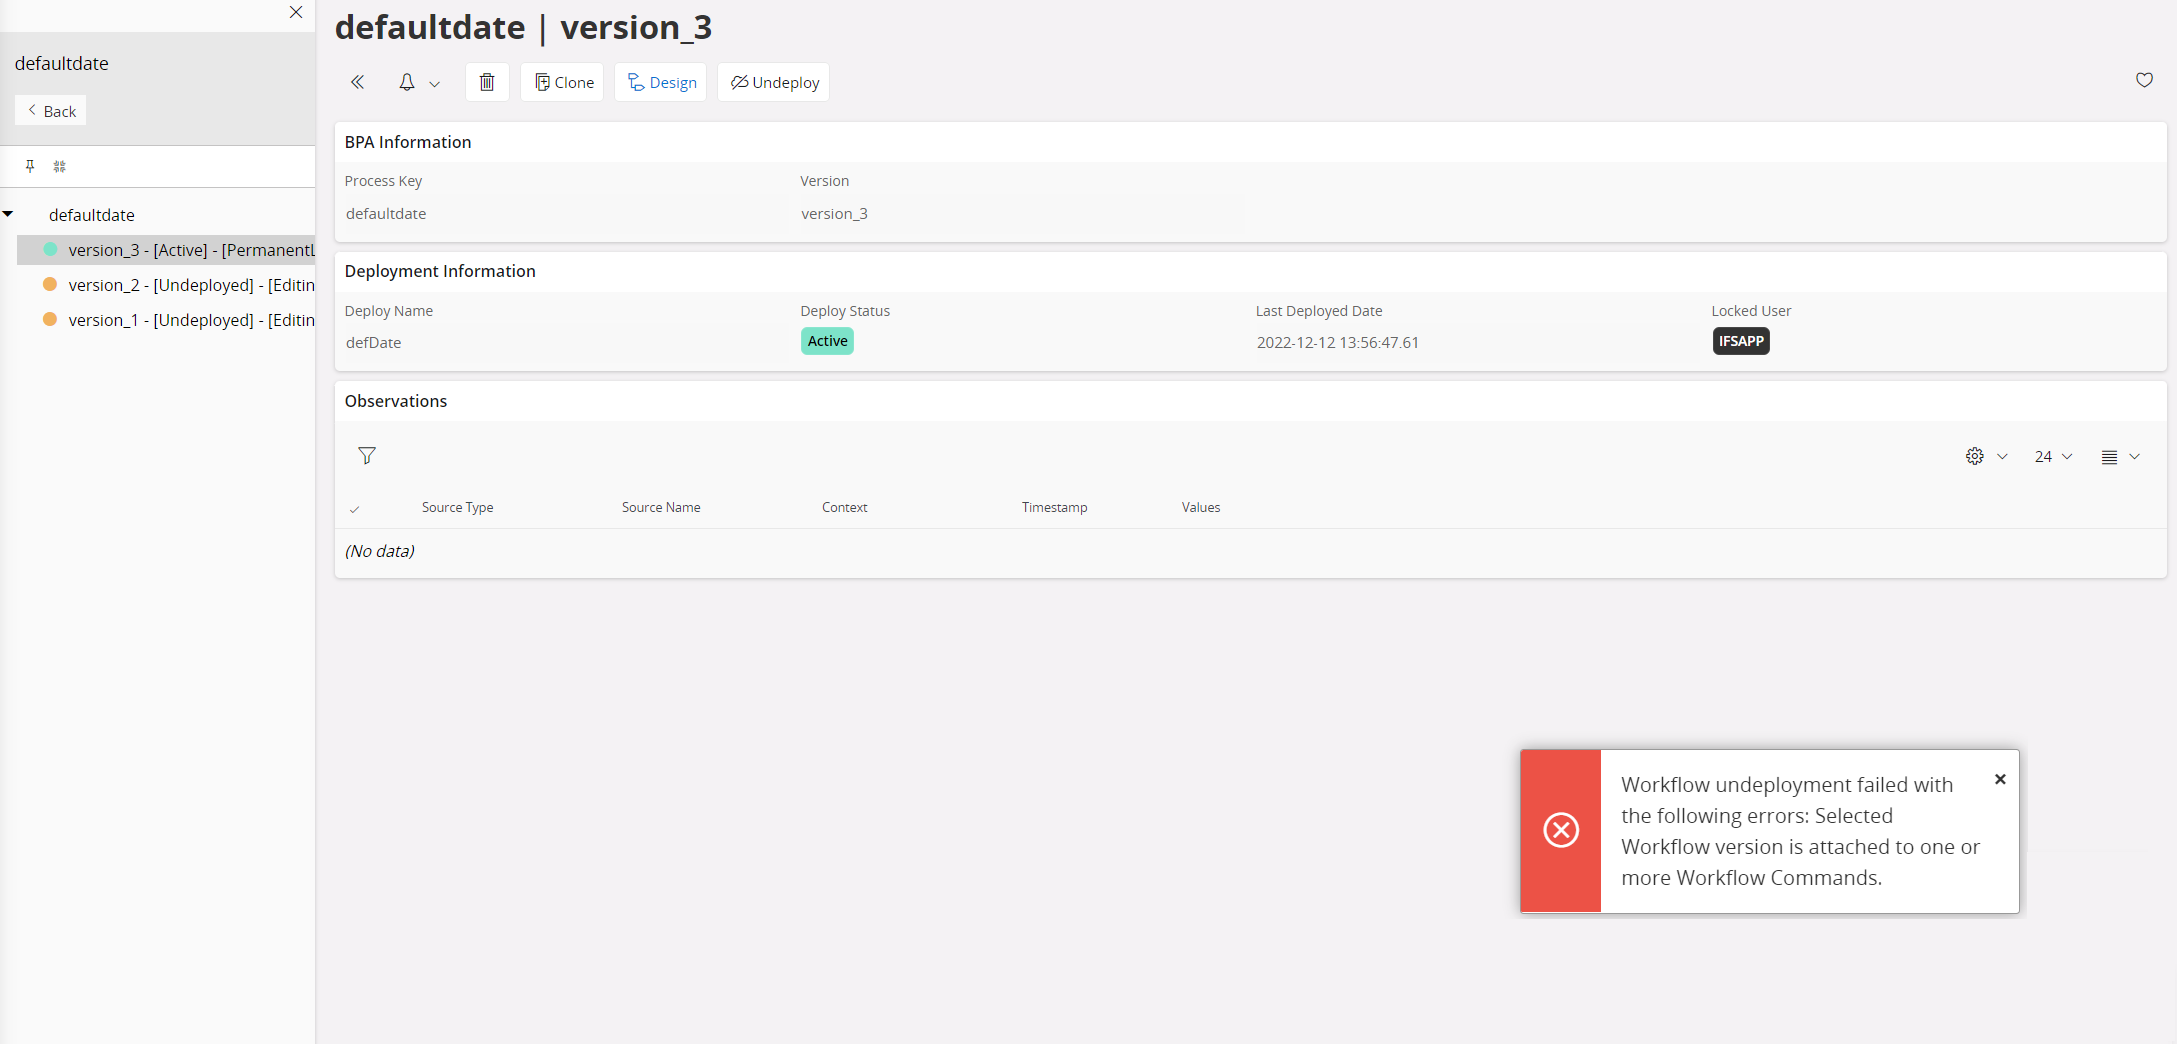This screenshot has height=1044, width=2178.
Task: Open the settings gear dropdown in Observations
Action: pyautogui.click(x=1985, y=456)
